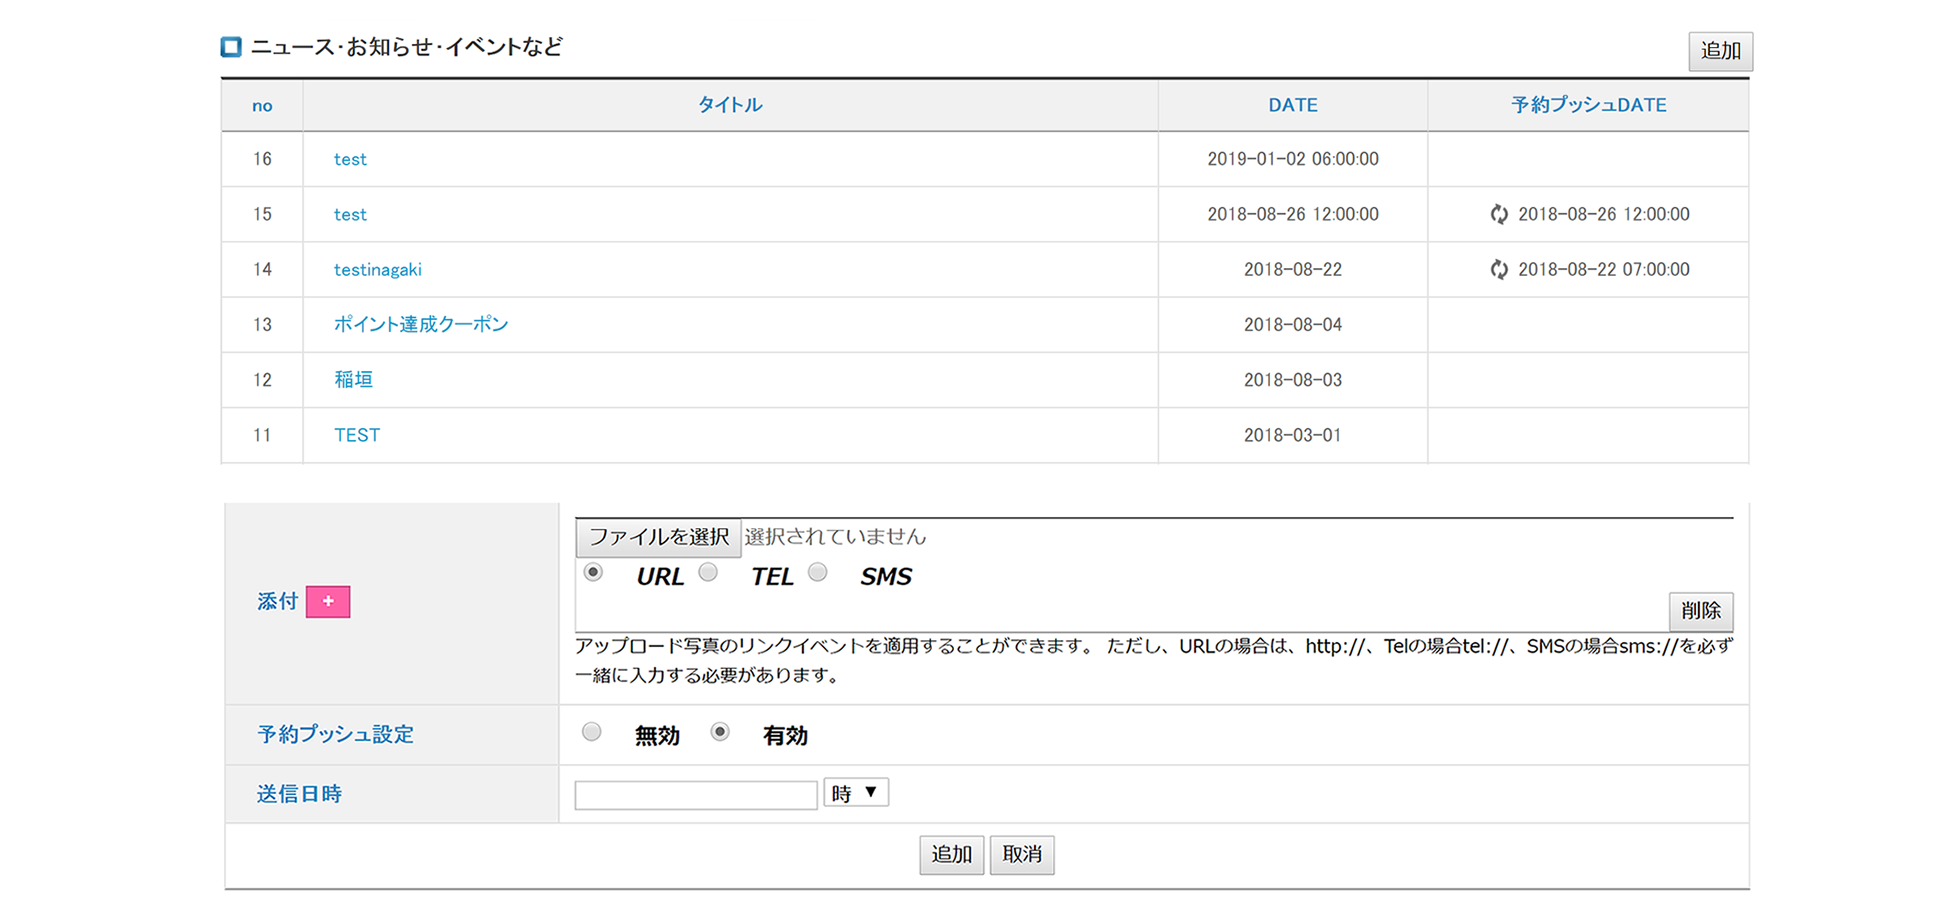The width and height of the screenshot is (1940, 900).
Task: Open the ポイント達成クーポン entry
Action: pyautogui.click(x=421, y=324)
